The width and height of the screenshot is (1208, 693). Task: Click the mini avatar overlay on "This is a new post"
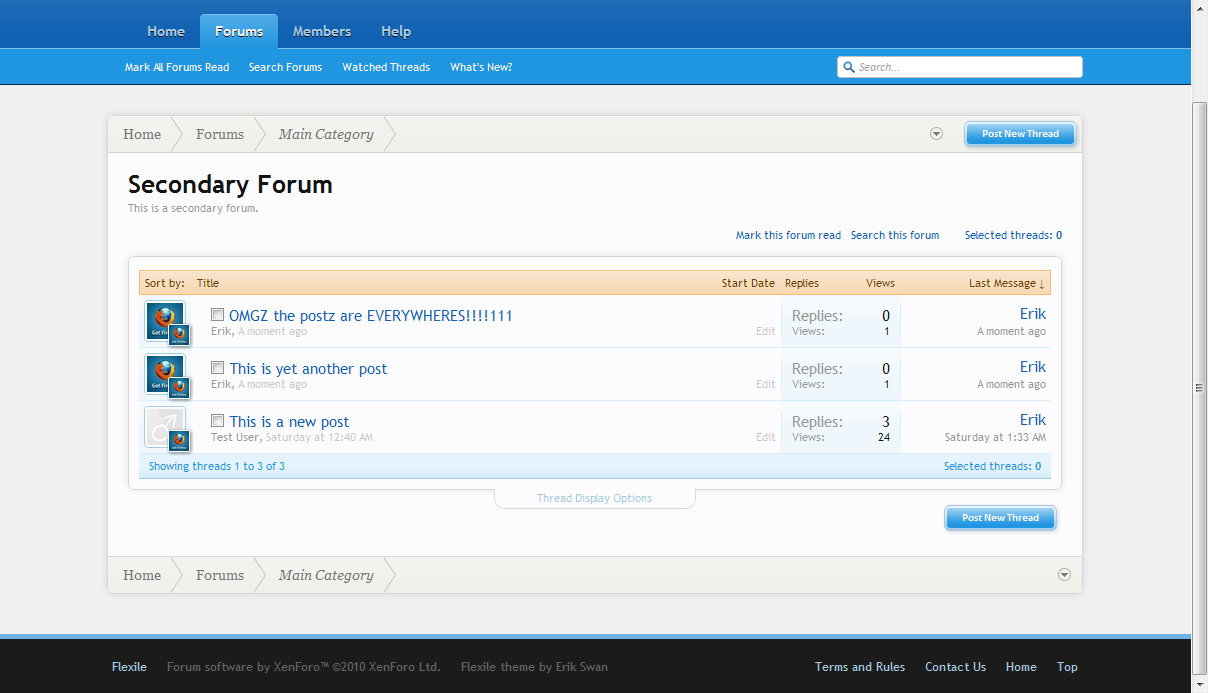[x=179, y=439]
